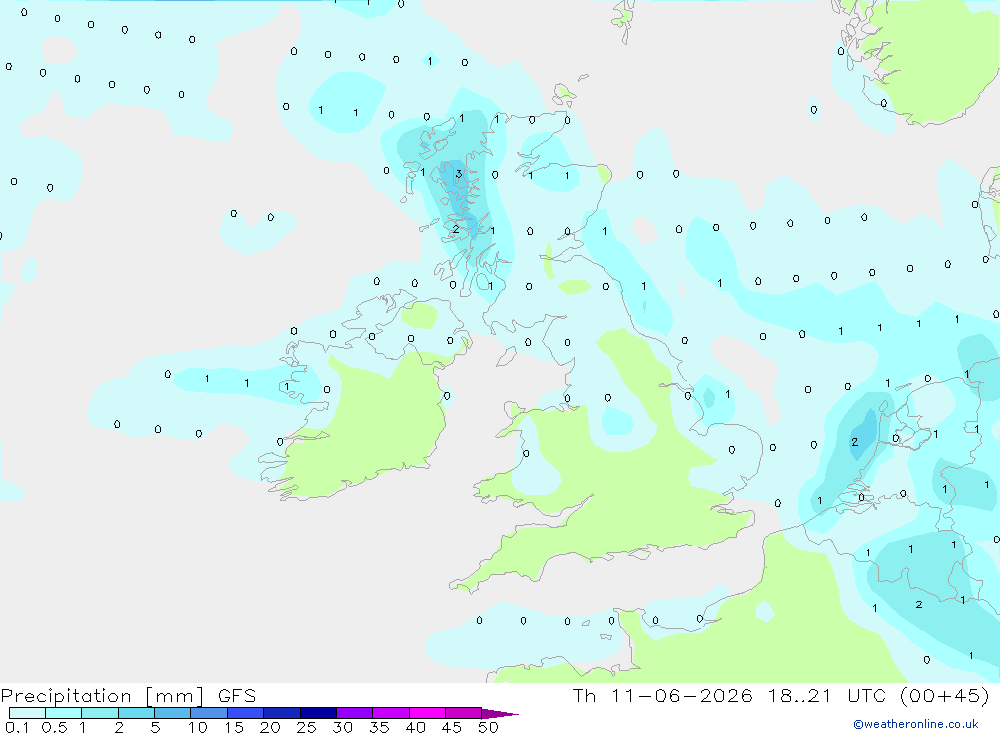Select the 30–35 mm purple legend swatch
1000x733 pixels.
pyautogui.click(x=354, y=713)
